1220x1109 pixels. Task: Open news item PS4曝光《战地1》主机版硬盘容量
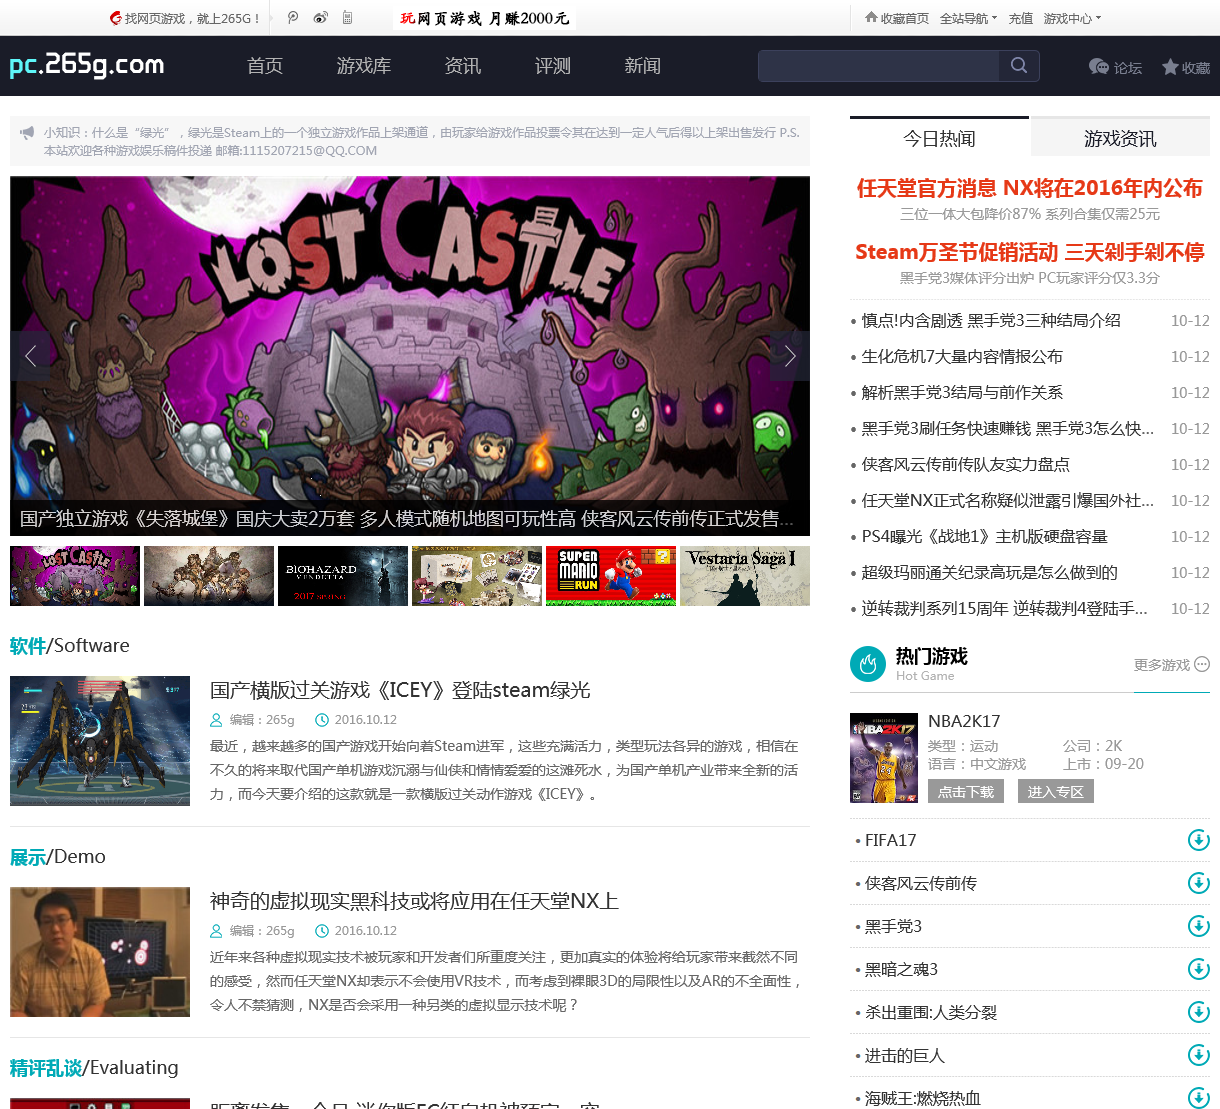985,536
